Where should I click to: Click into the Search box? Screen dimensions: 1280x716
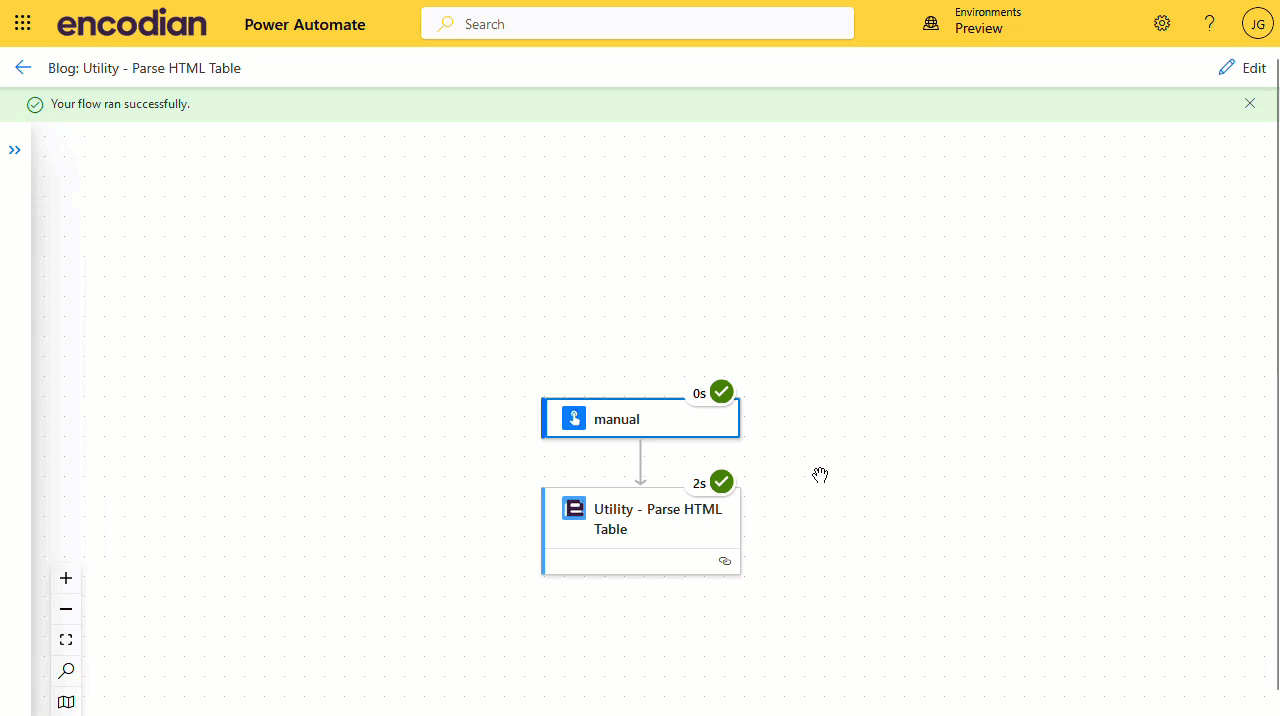[x=637, y=23]
